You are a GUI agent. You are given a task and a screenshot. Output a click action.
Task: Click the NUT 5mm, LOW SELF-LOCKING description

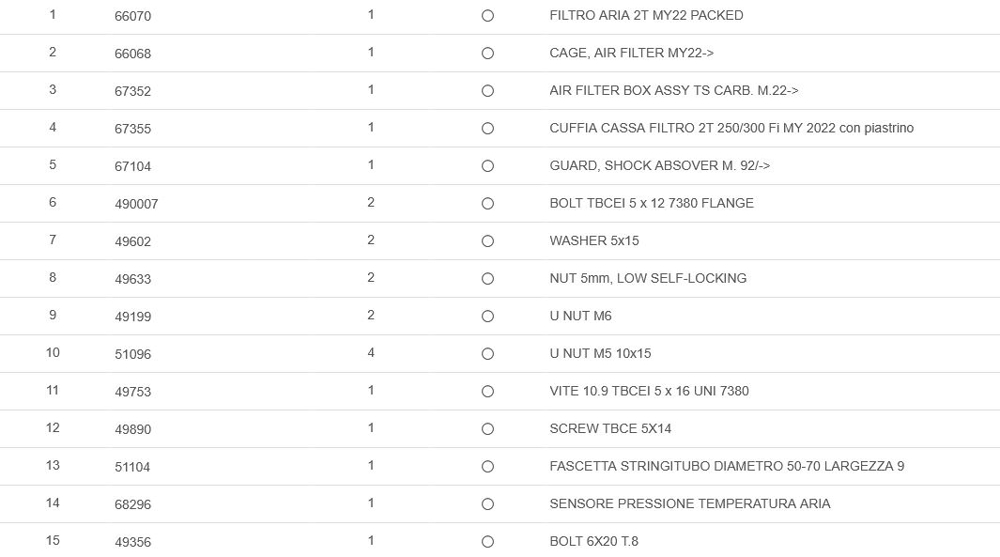647,278
